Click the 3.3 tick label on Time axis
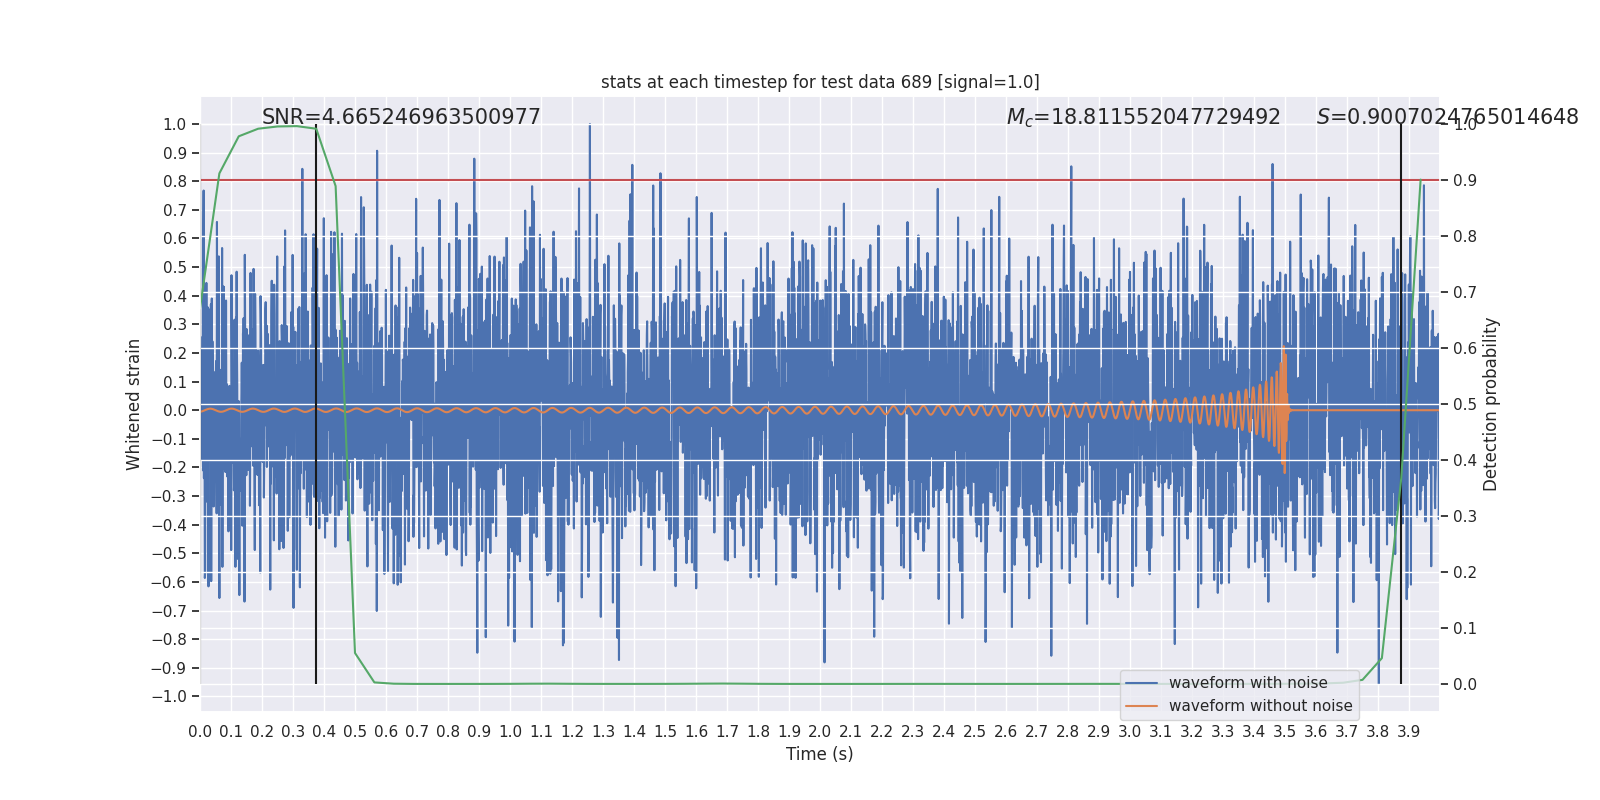Screen dimensions: 1600x800 [x=1223, y=731]
